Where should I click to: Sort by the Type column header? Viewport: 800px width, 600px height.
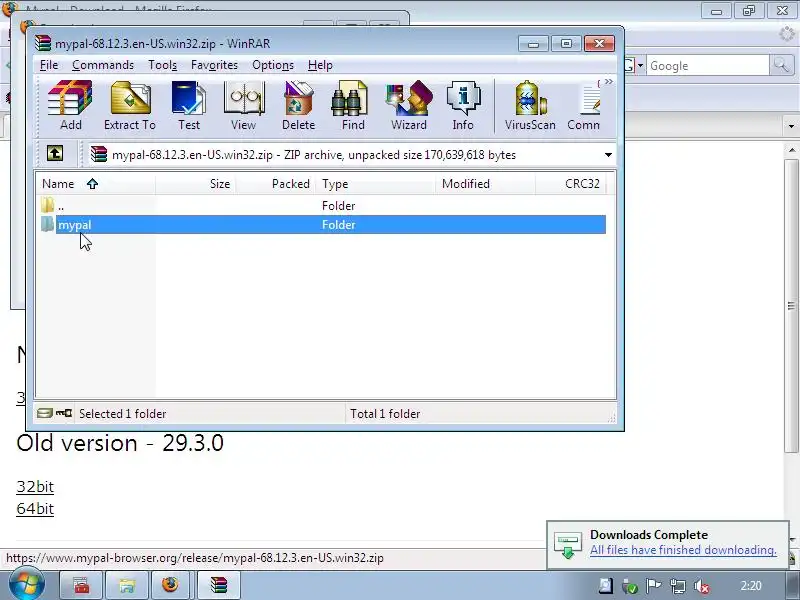click(376, 184)
